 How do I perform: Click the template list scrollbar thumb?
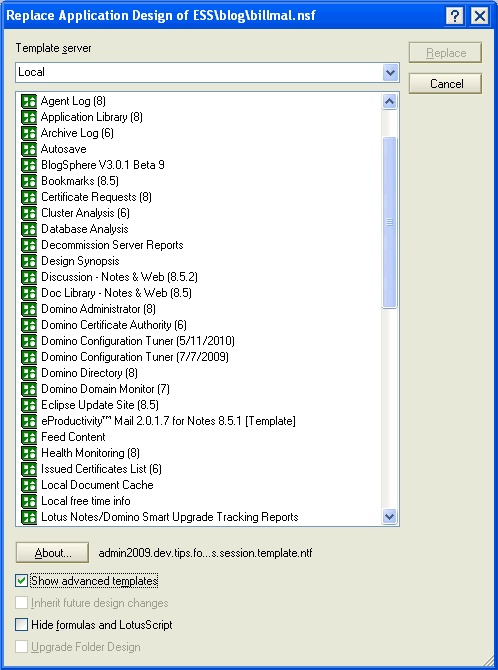[390, 222]
